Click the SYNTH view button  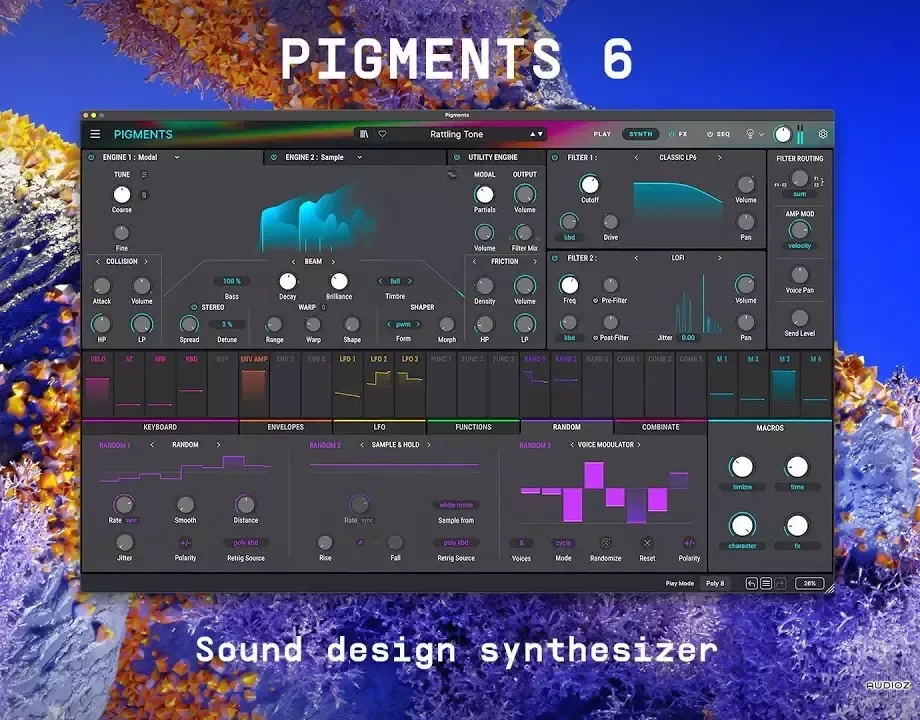641,134
